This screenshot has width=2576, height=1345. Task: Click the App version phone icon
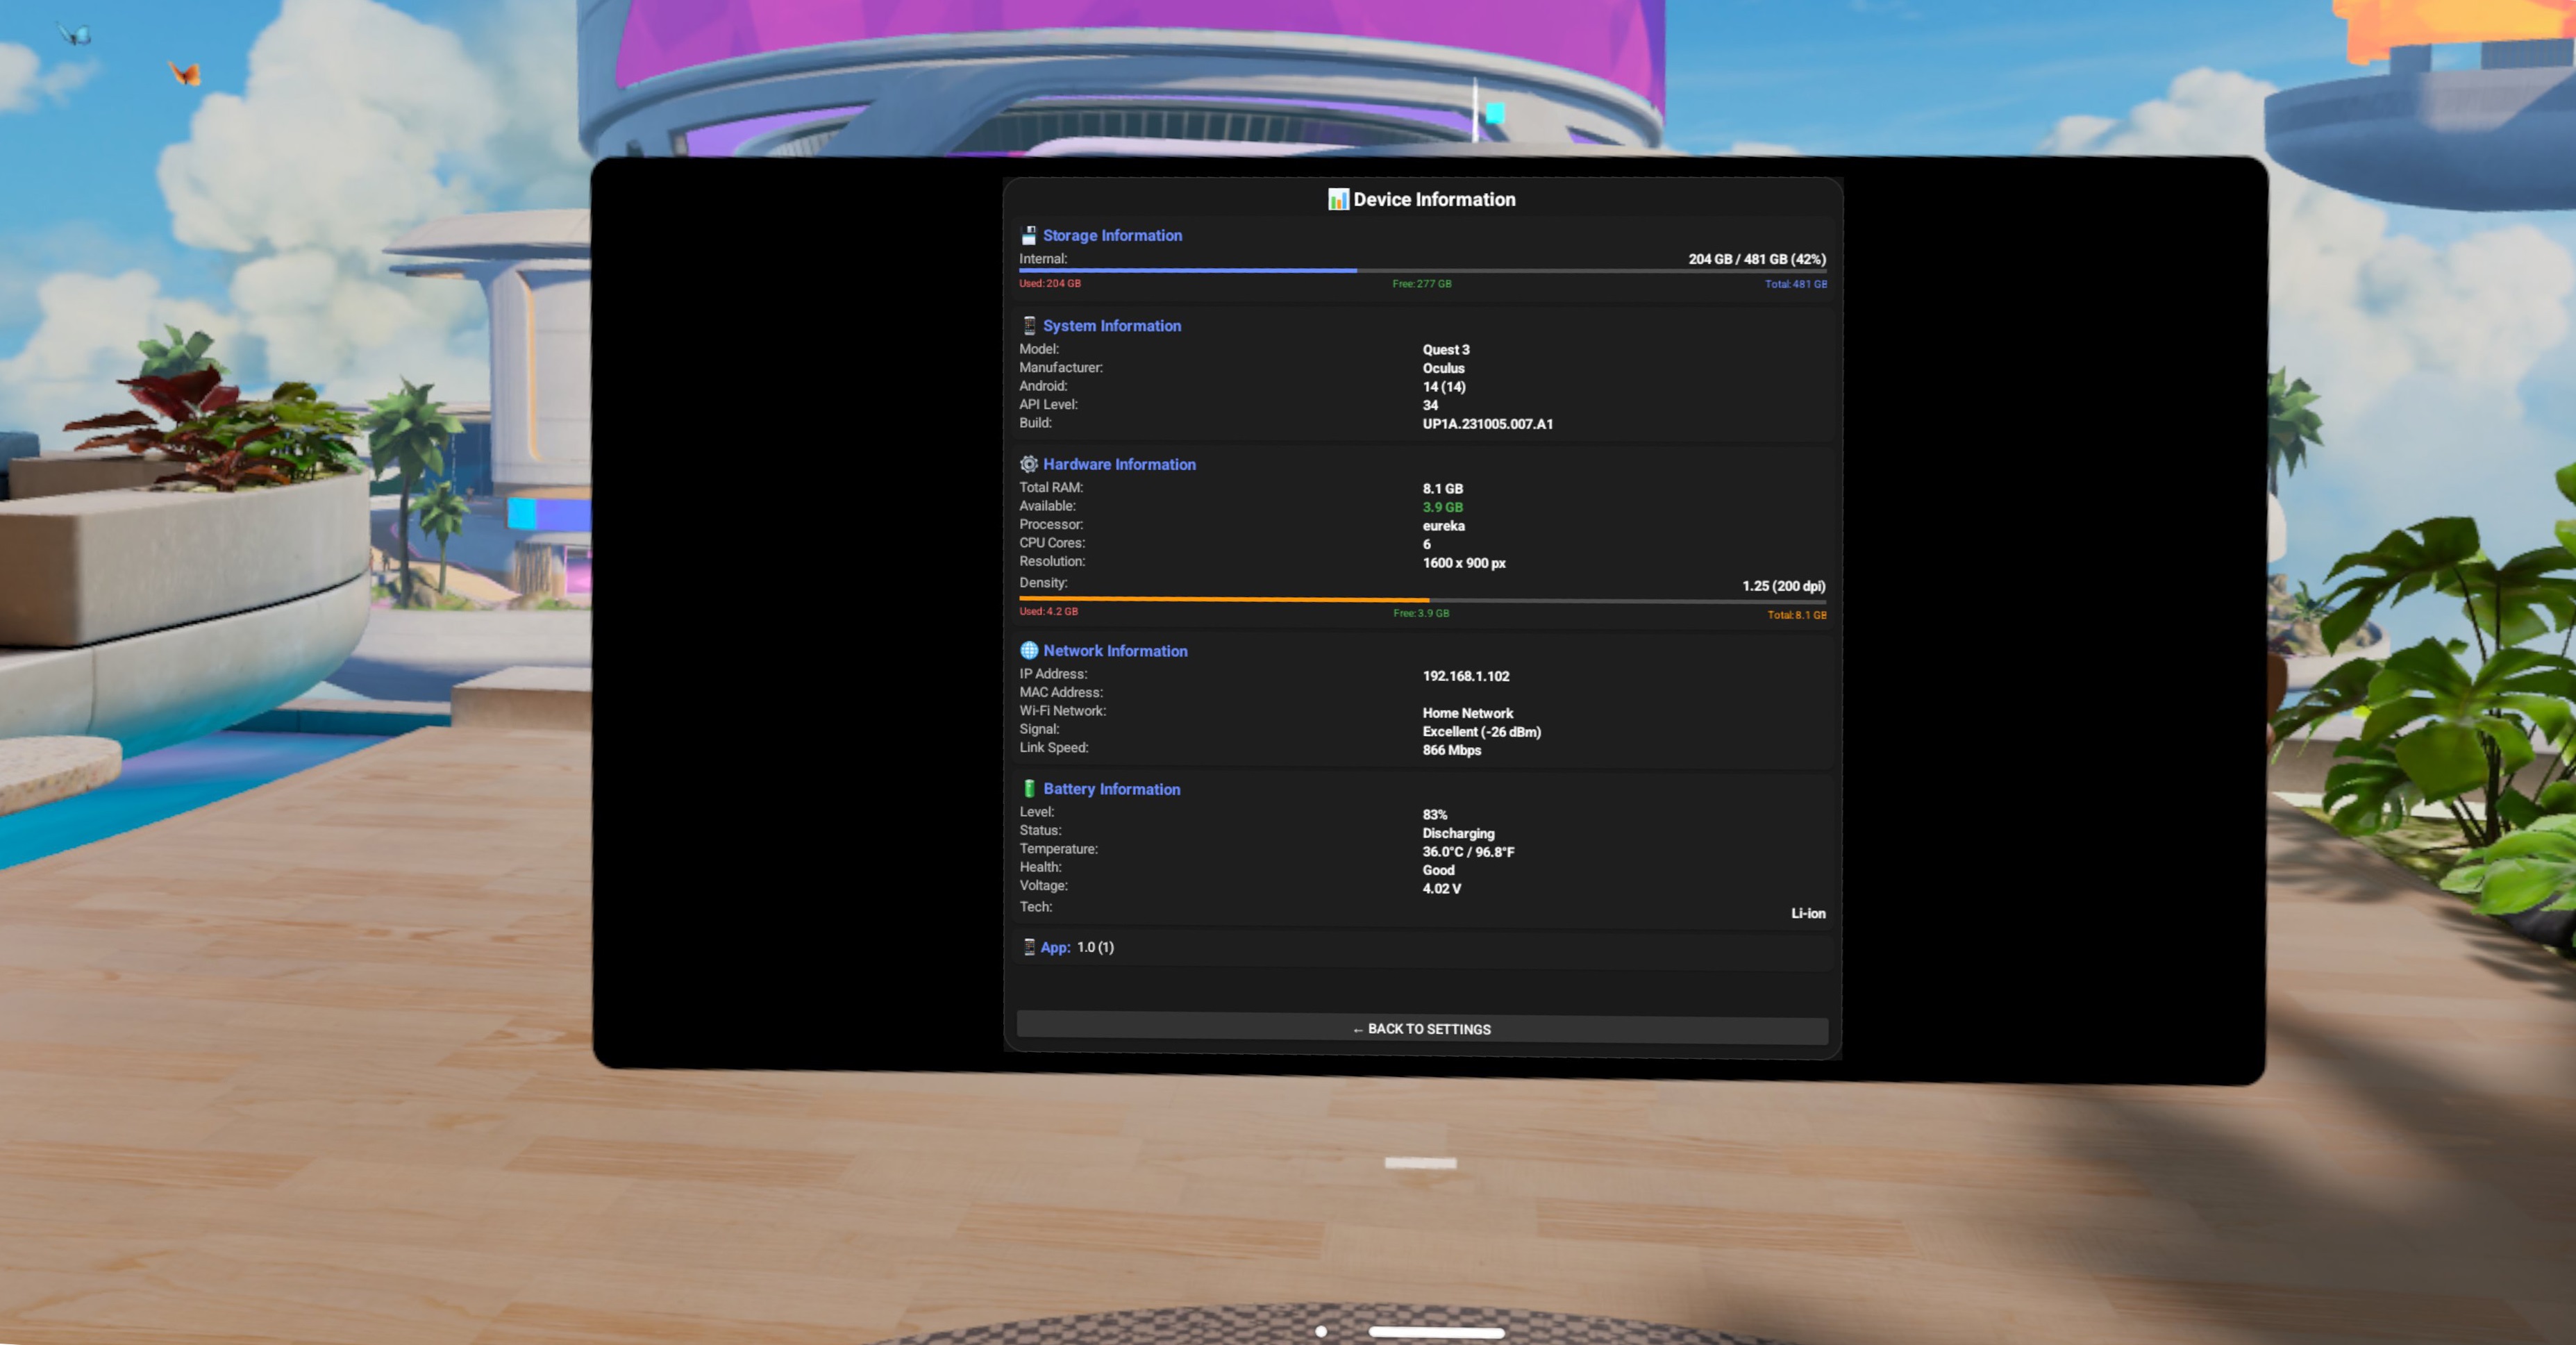[1029, 946]
